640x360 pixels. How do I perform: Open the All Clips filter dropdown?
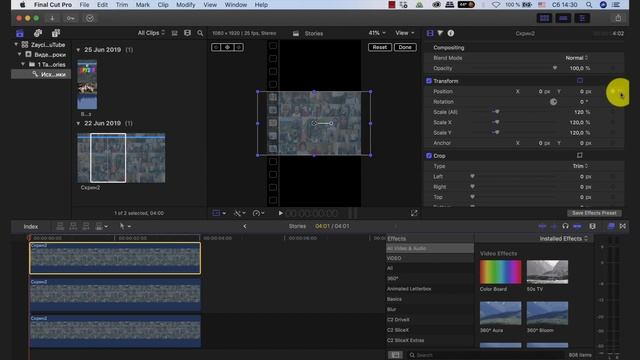point(151,33)
